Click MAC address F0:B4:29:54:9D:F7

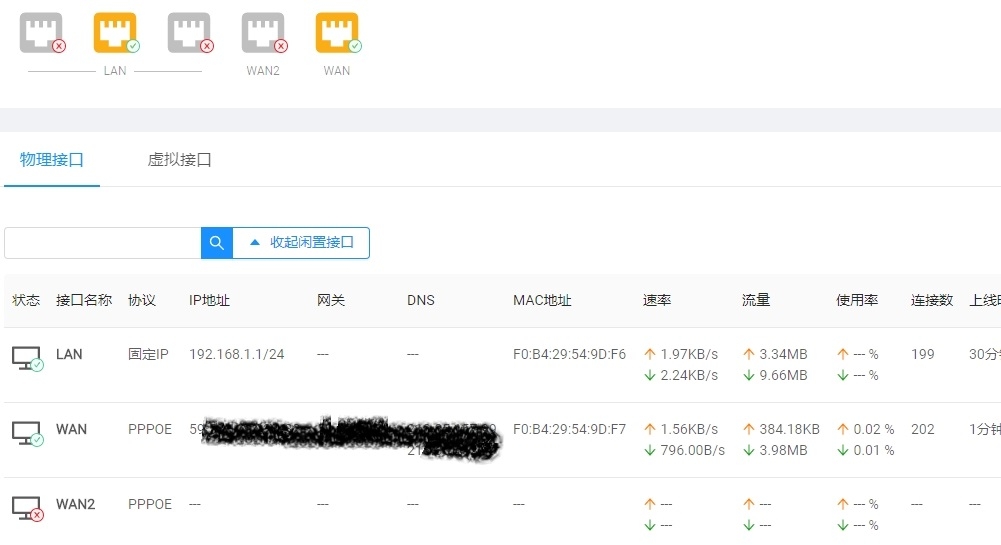(x=569, y=429)
